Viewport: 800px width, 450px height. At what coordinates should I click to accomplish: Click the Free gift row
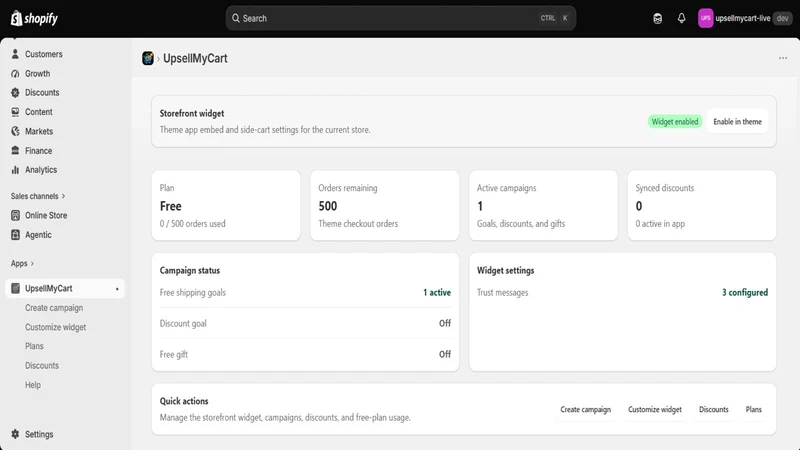(305, 354)
